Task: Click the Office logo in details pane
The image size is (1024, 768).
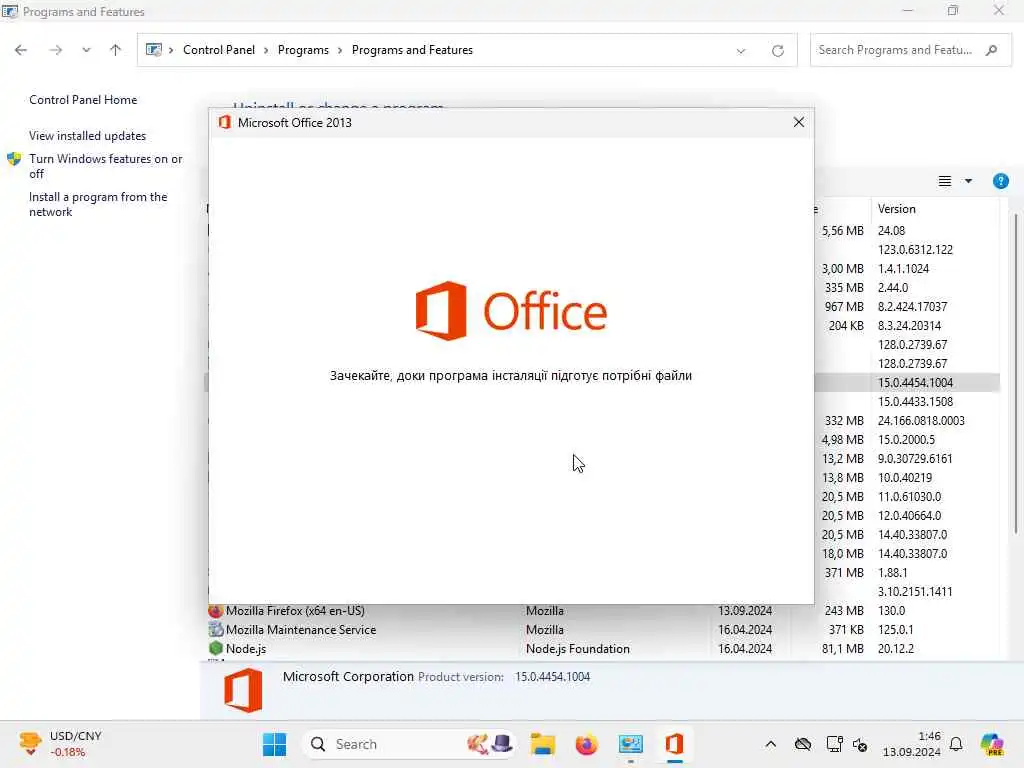Action: tap(243, 690)
